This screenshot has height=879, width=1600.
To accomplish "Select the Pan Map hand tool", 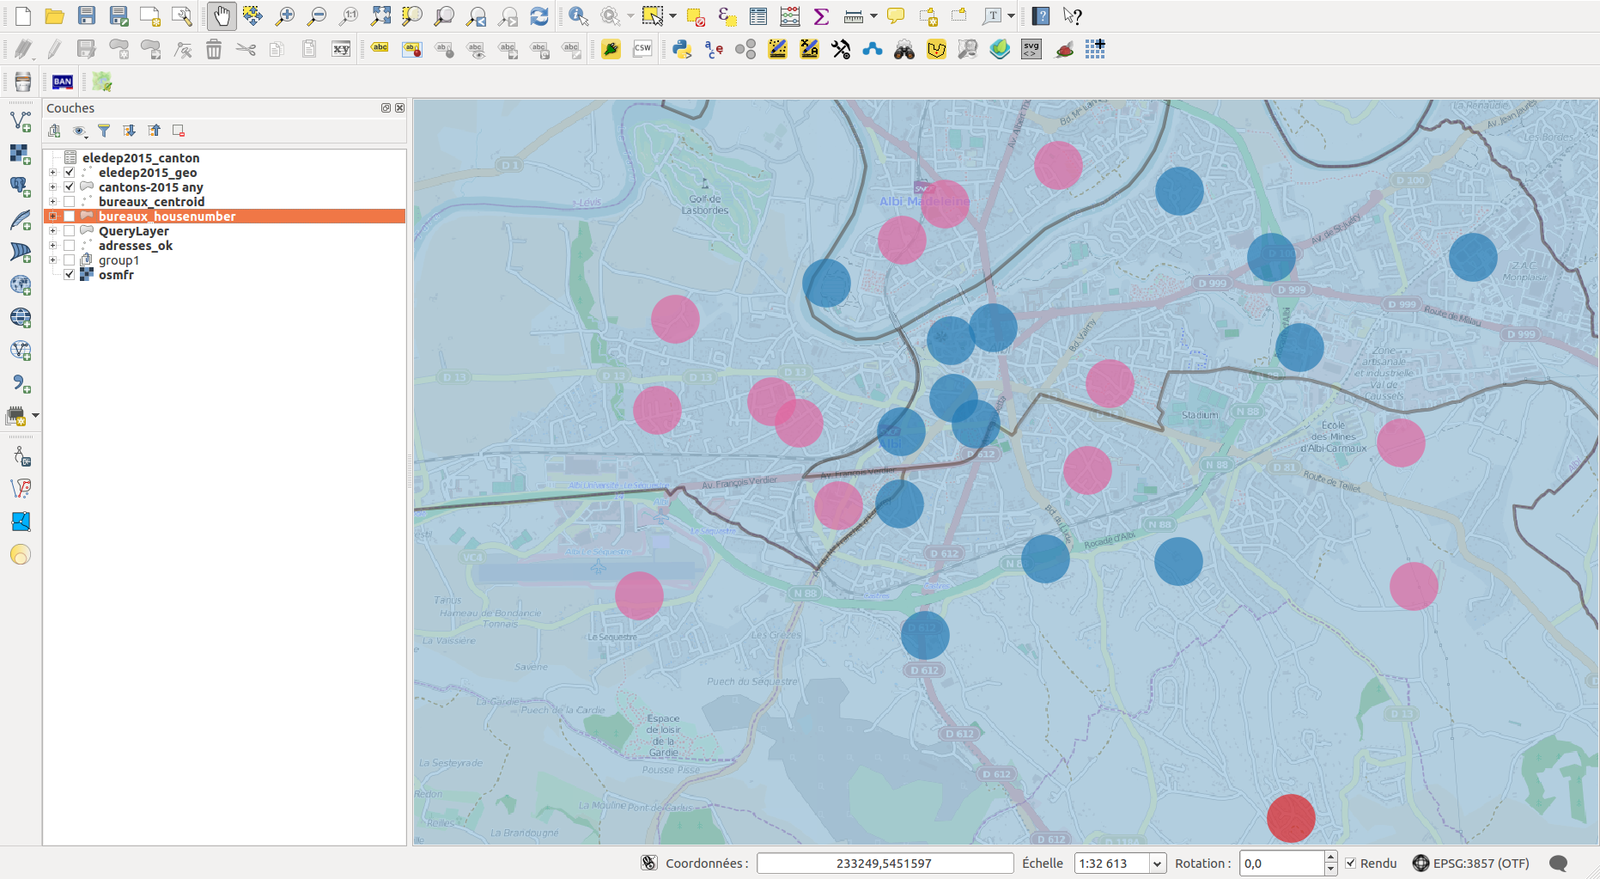I will click(221, 16).
